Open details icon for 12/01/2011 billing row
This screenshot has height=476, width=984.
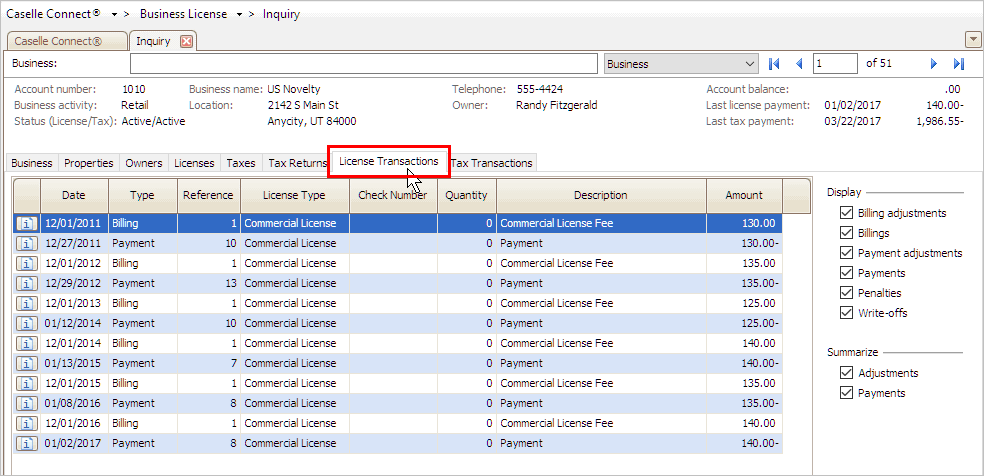click(26, 223)
